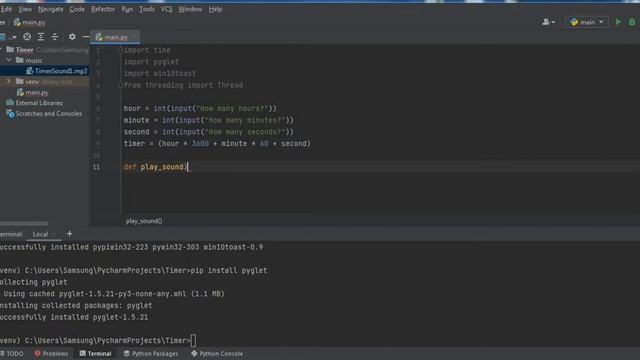Image resolution: width=640 pixels, height=360 pixels.
Task: Select main.py in project tree
Action: [33, 93]
